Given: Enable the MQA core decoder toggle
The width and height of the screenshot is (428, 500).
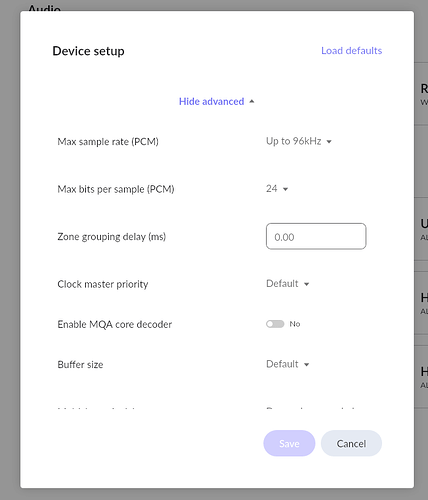Looking at the screenshot, I should (275, 324).
